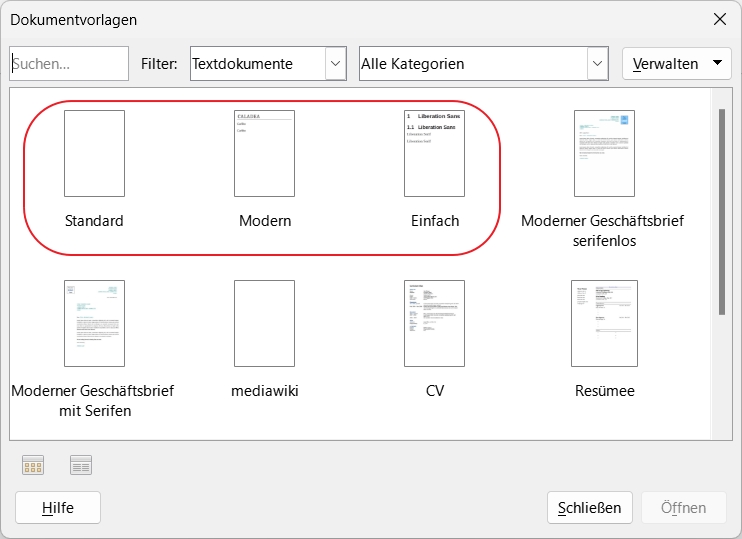Screen dimensions: 742x539
Task: Click the Öffnen button
Action: (683, 508)
